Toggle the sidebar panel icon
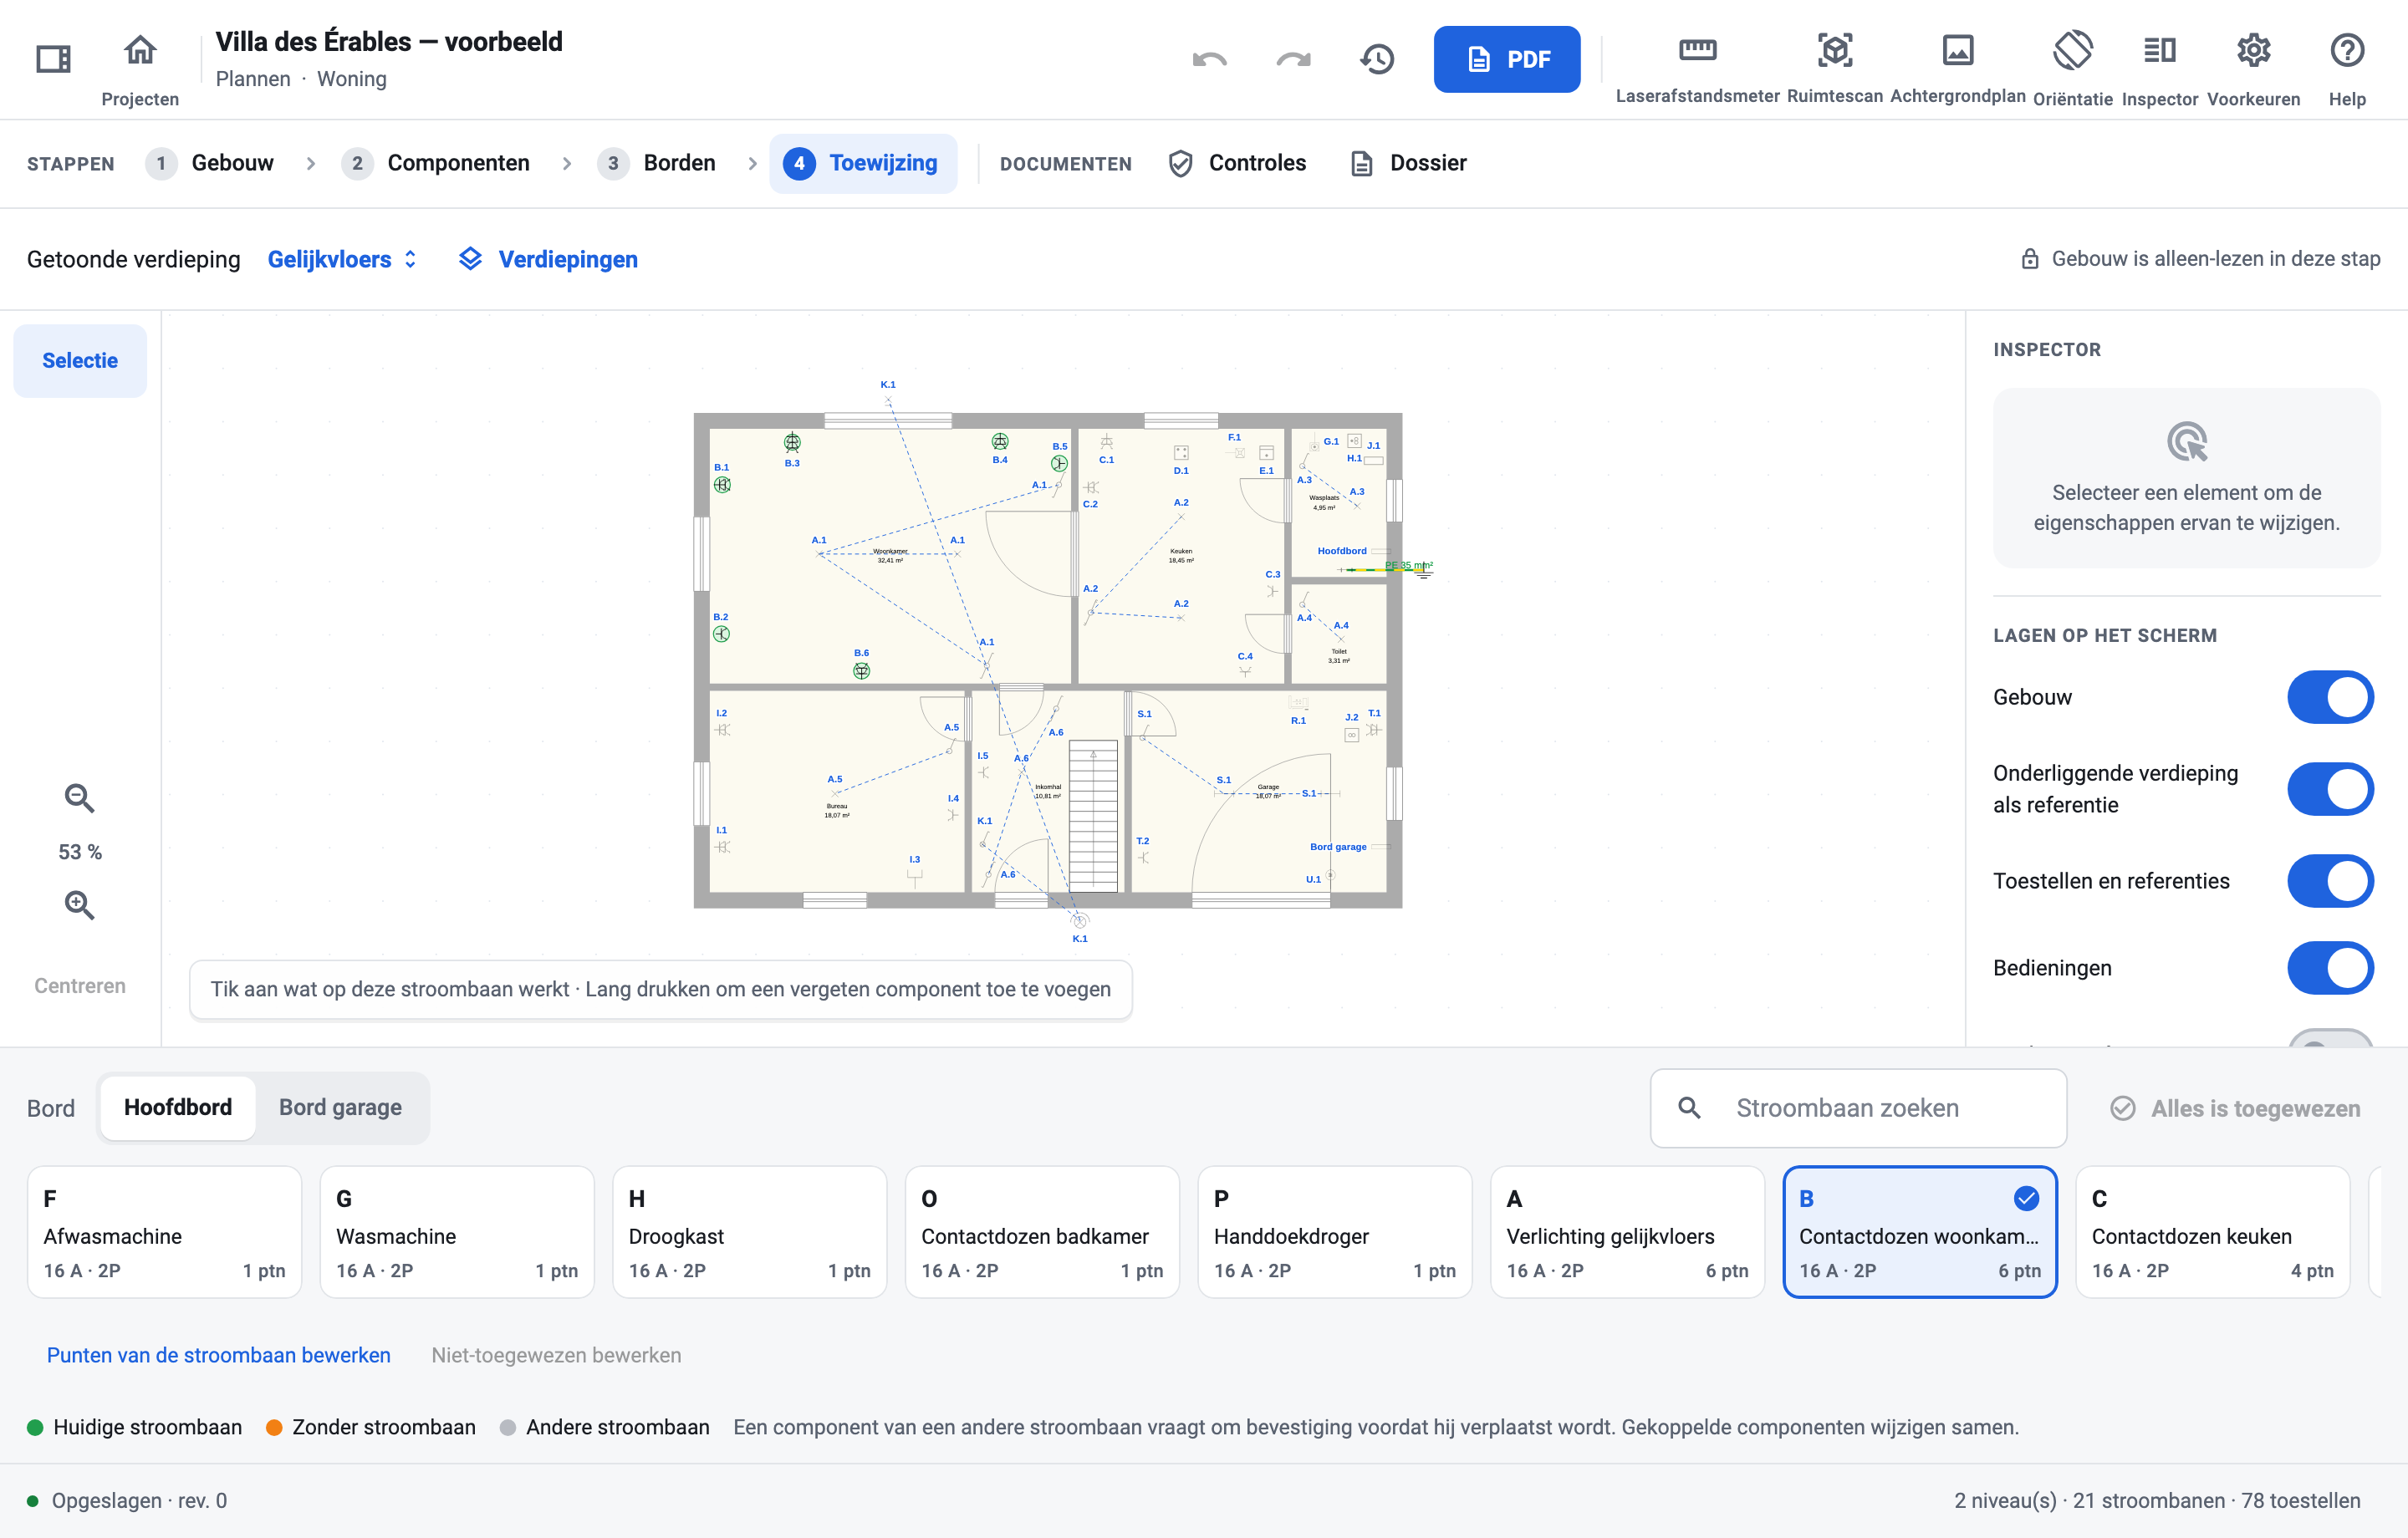The image size is (2408, 1538). (x=53, y=59)
